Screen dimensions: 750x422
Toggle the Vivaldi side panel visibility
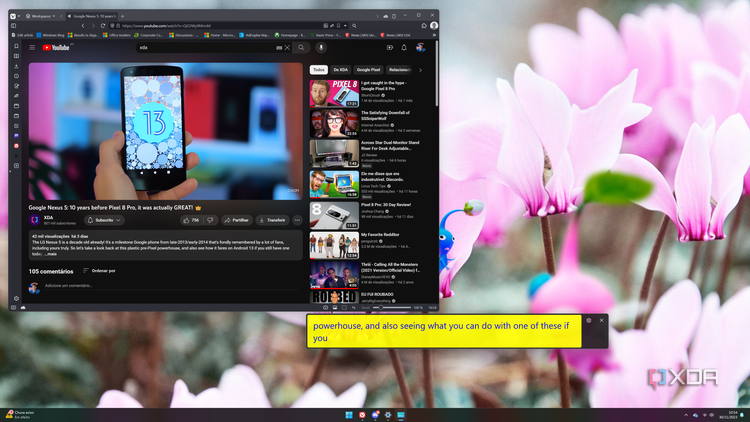click(13, 26)
